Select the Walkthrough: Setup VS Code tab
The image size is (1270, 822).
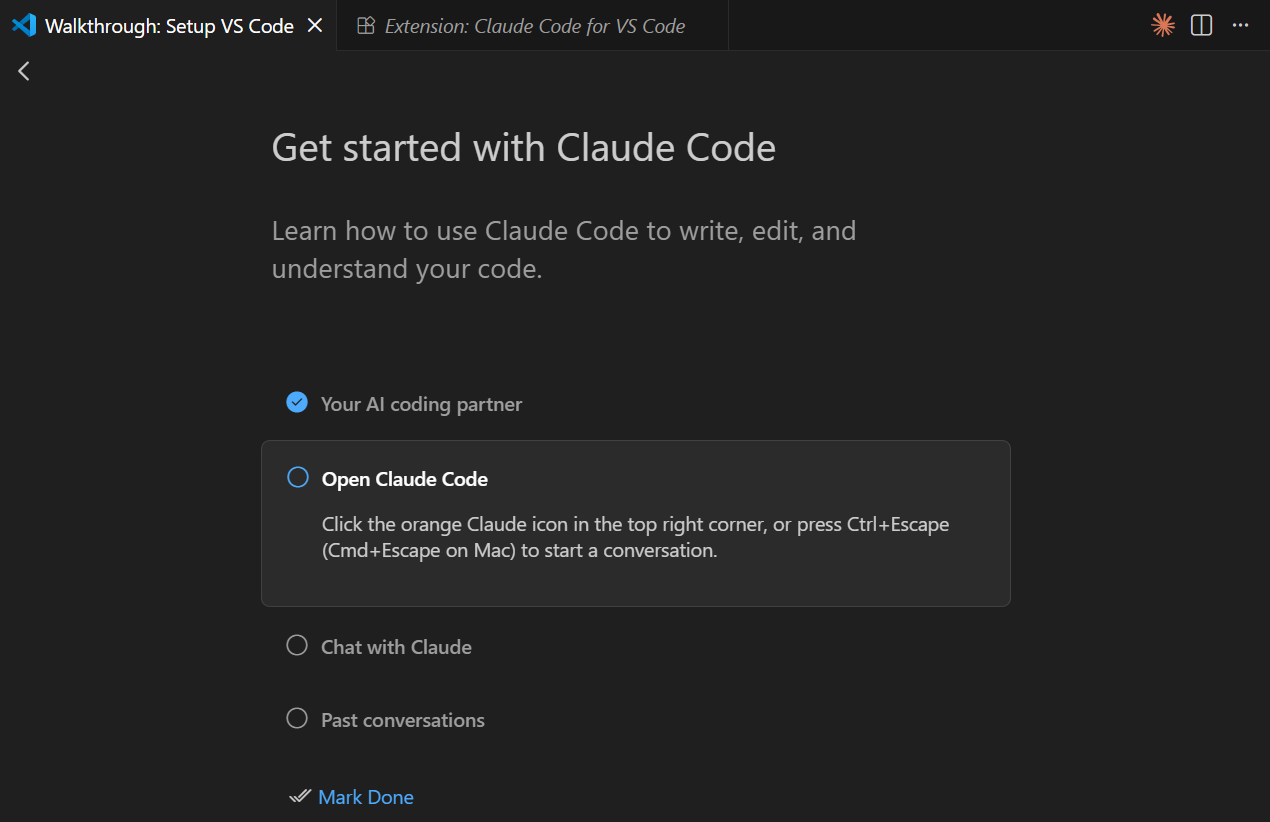click(169, 26)
